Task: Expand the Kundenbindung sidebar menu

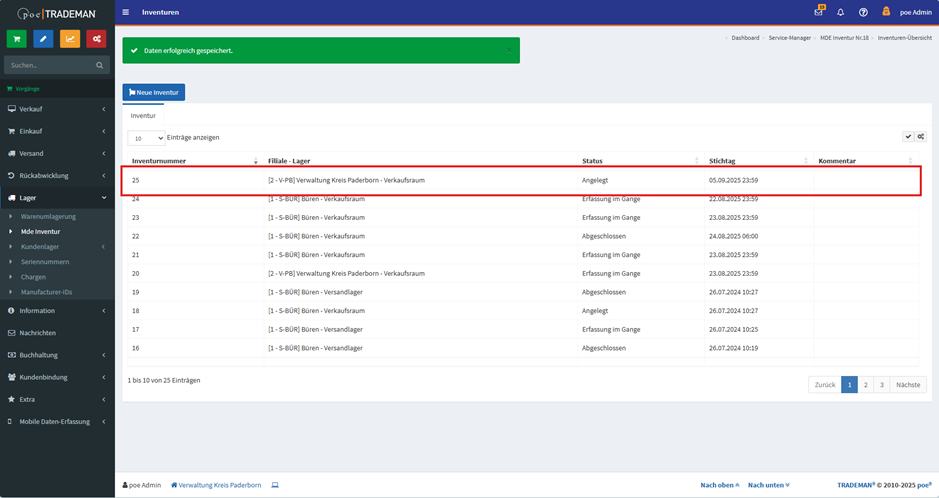Action: [57, 377]
